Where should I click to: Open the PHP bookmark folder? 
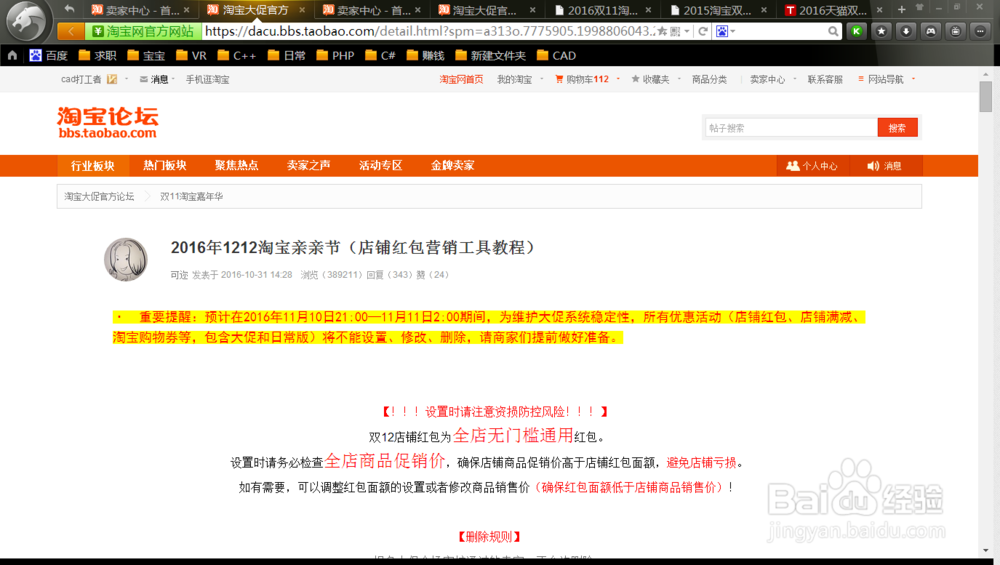click(335, 55)
